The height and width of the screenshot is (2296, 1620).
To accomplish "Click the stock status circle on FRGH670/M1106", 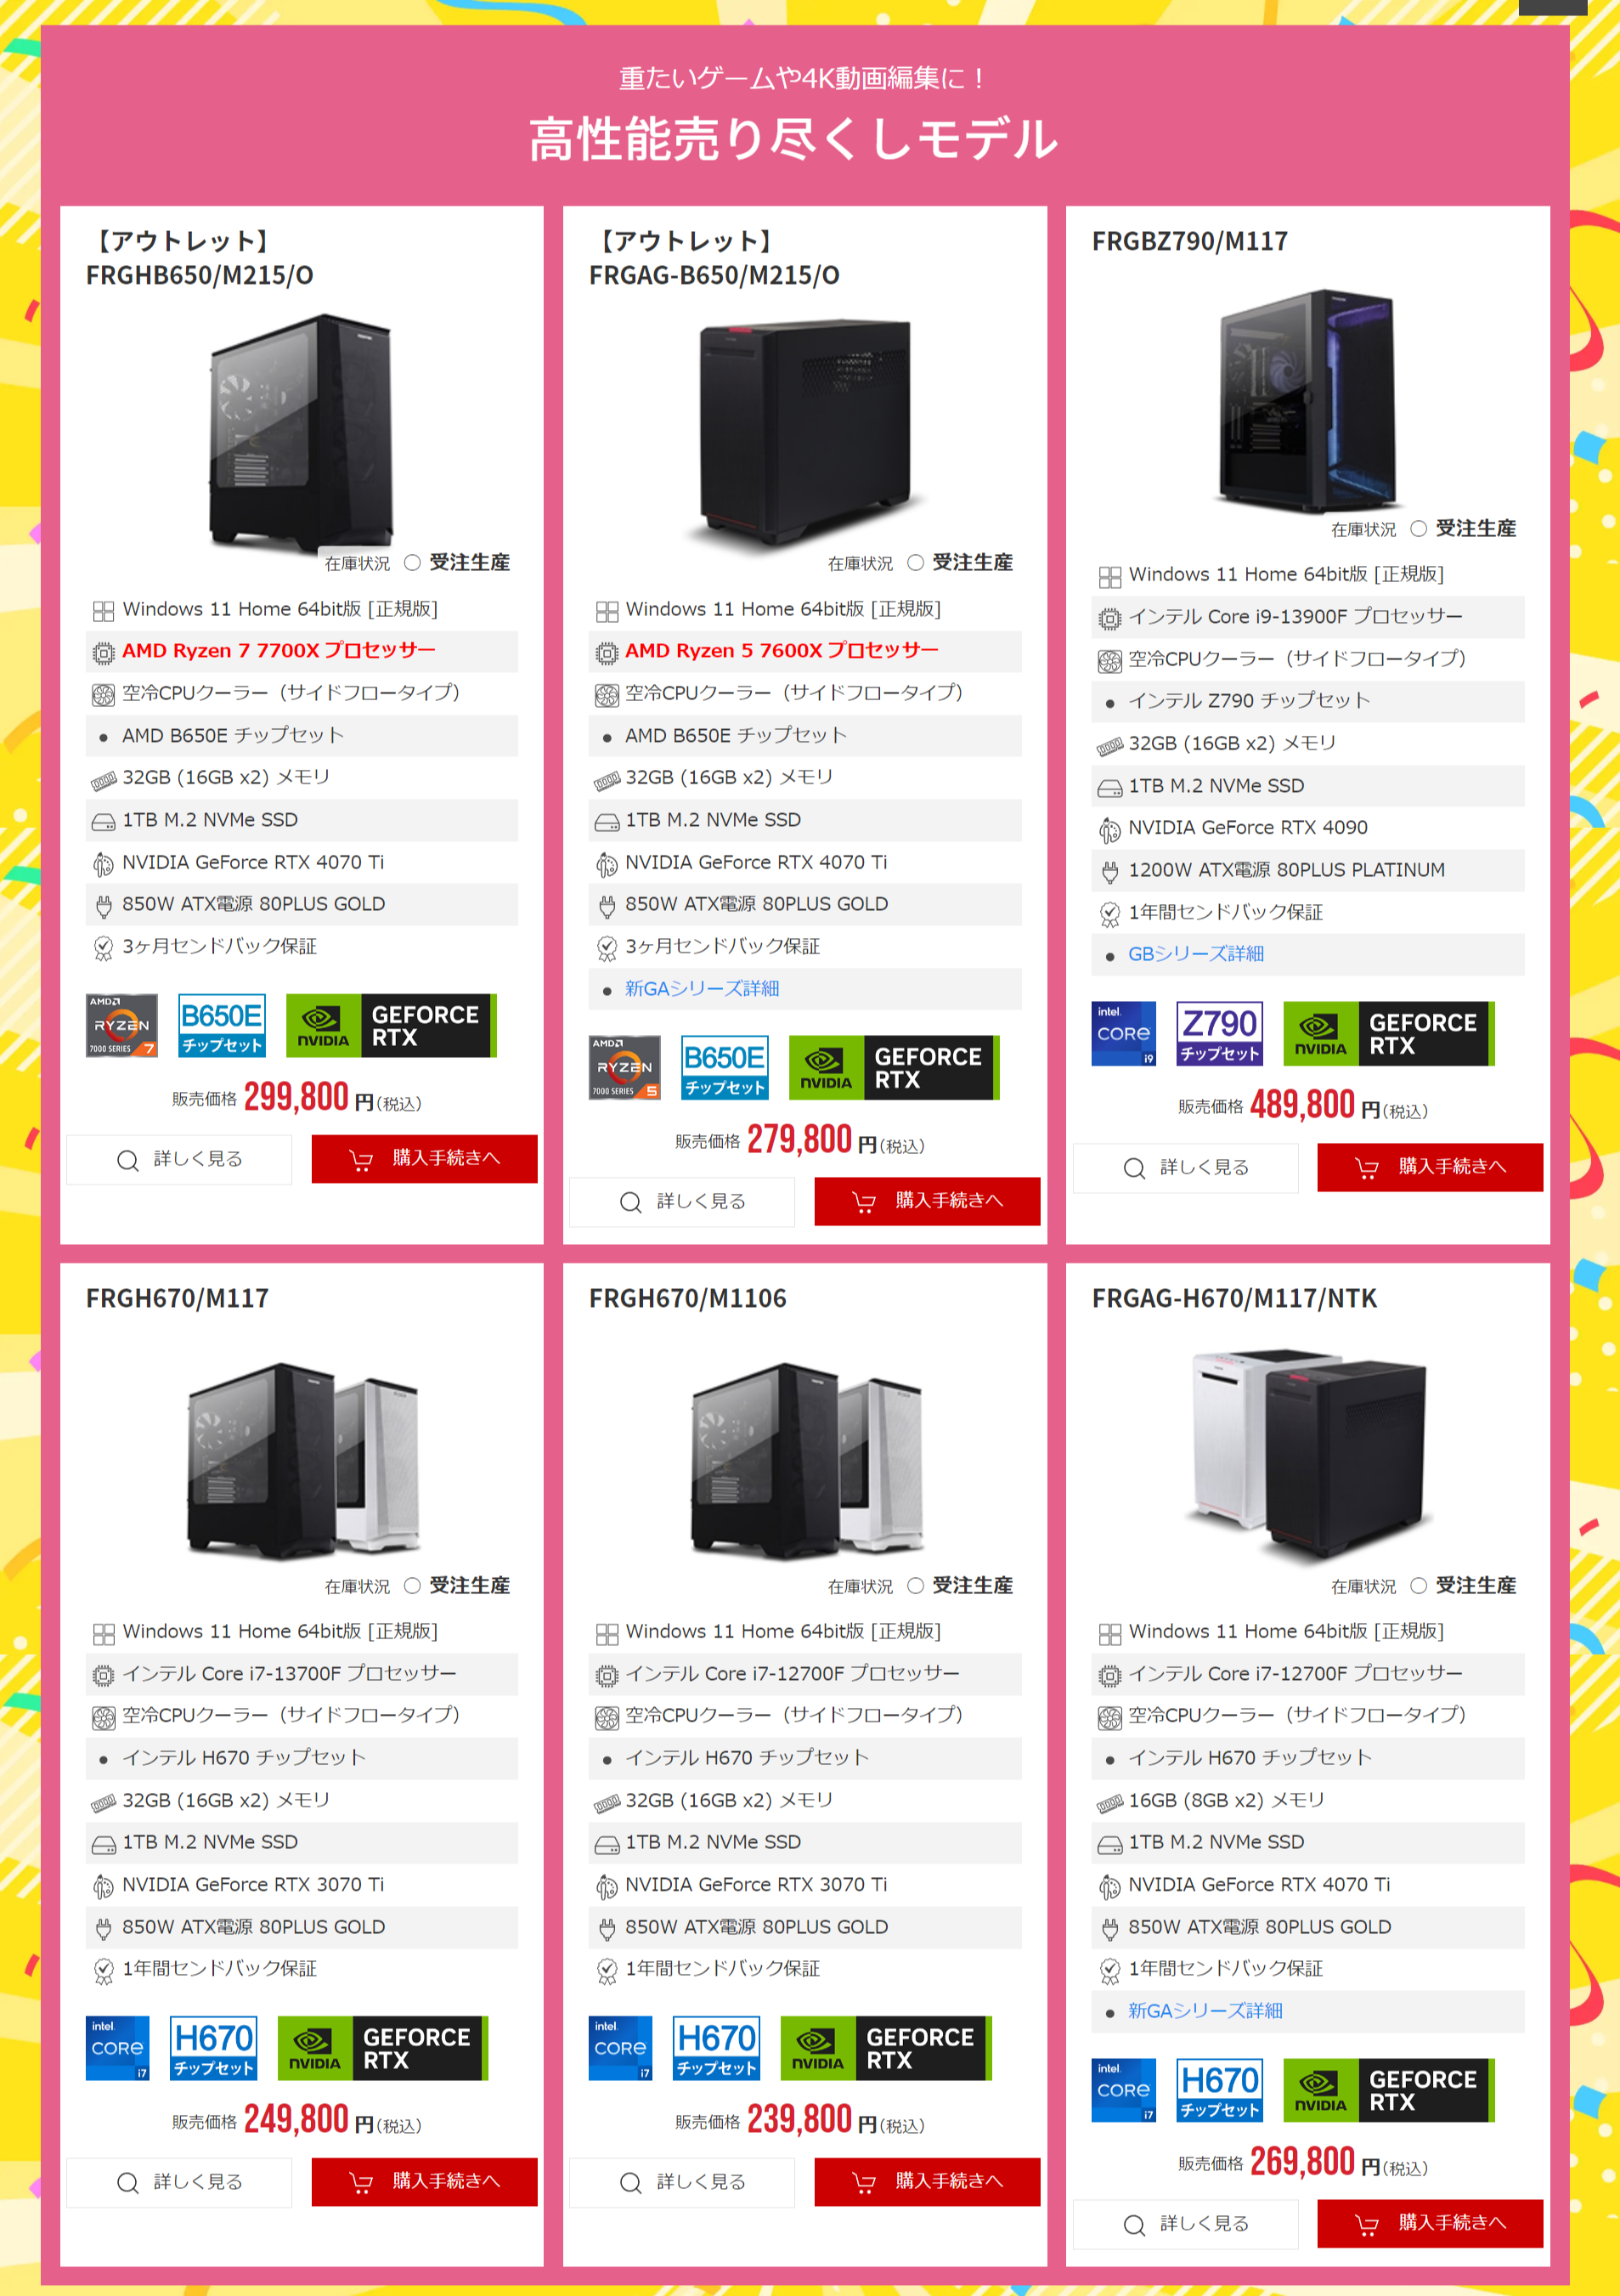I will [x=915, y=1585].
